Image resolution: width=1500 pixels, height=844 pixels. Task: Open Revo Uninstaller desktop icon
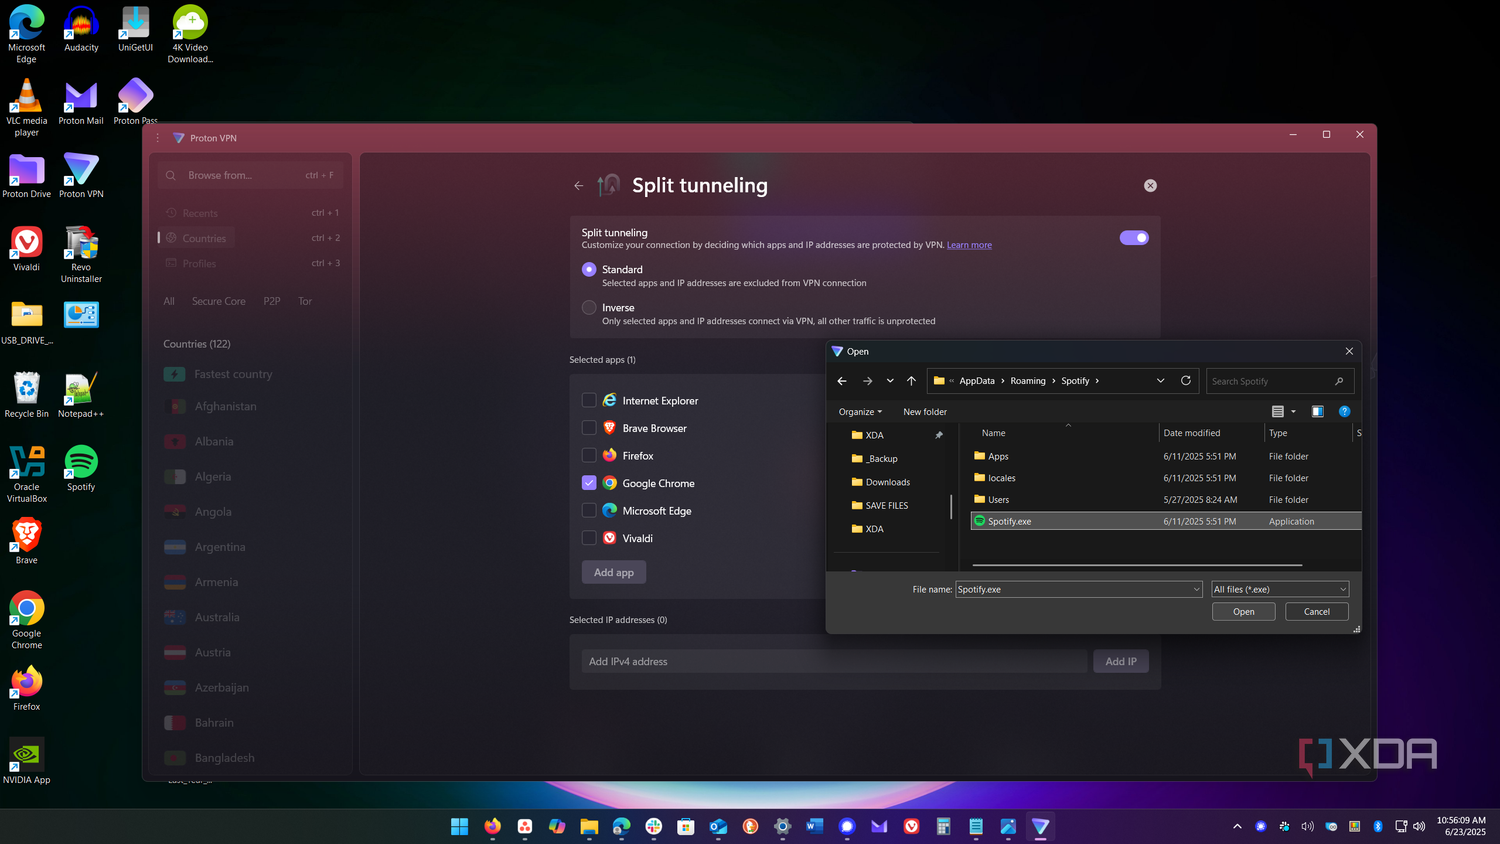pos(81,254)
